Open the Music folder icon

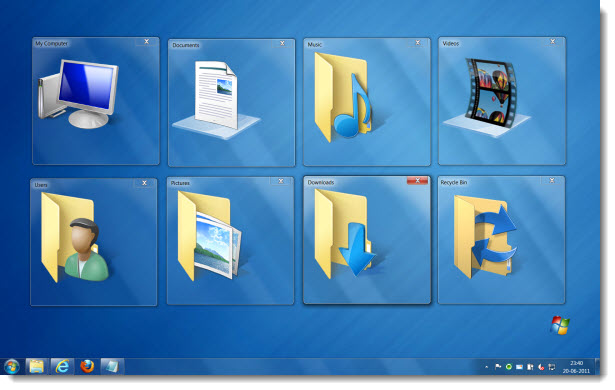(344, 97)
